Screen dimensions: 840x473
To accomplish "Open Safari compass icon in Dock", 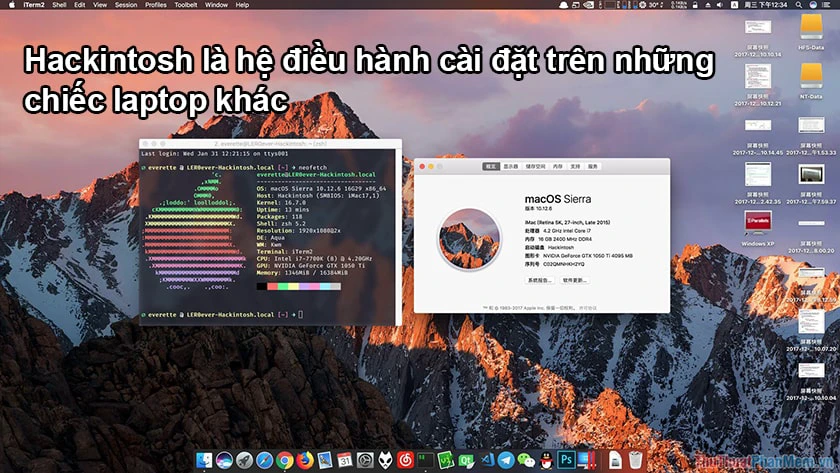I will (265, 460).
